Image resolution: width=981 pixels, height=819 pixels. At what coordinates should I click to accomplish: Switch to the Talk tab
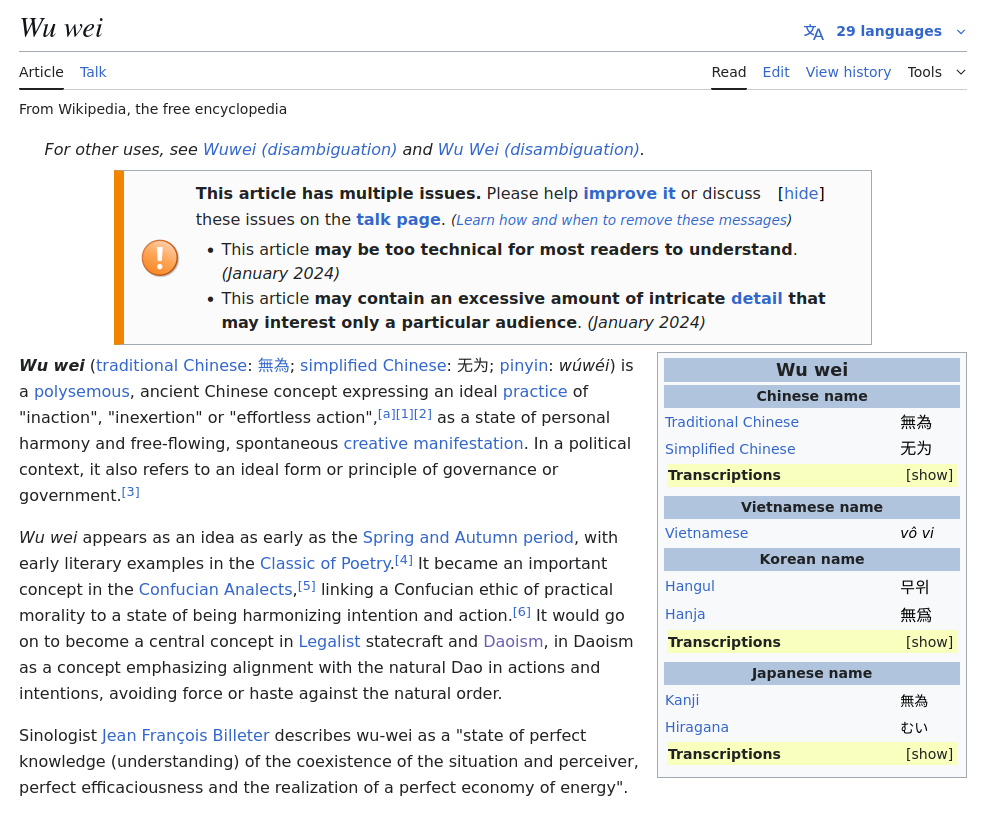93,72
